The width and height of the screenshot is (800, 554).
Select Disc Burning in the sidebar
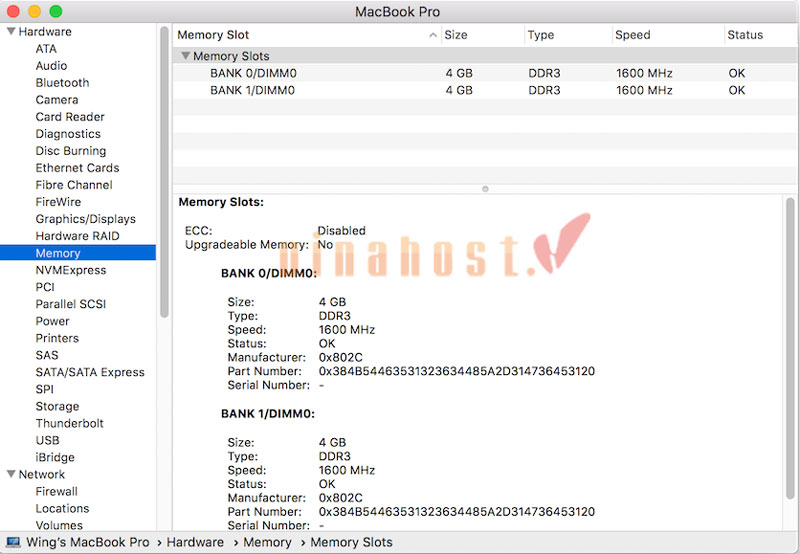71,151
